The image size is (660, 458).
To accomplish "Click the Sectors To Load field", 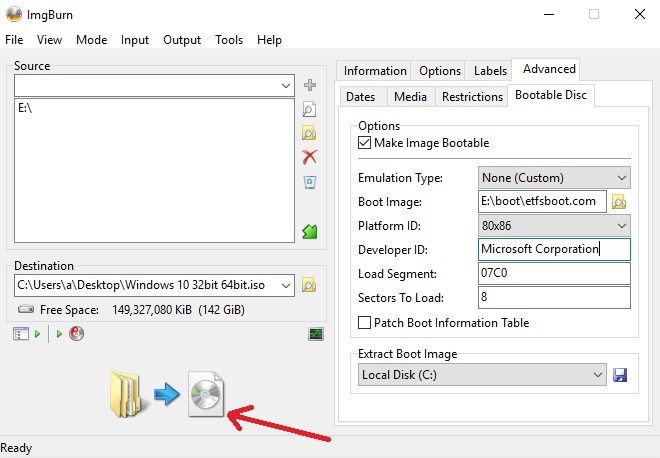I will pos(554,297).
